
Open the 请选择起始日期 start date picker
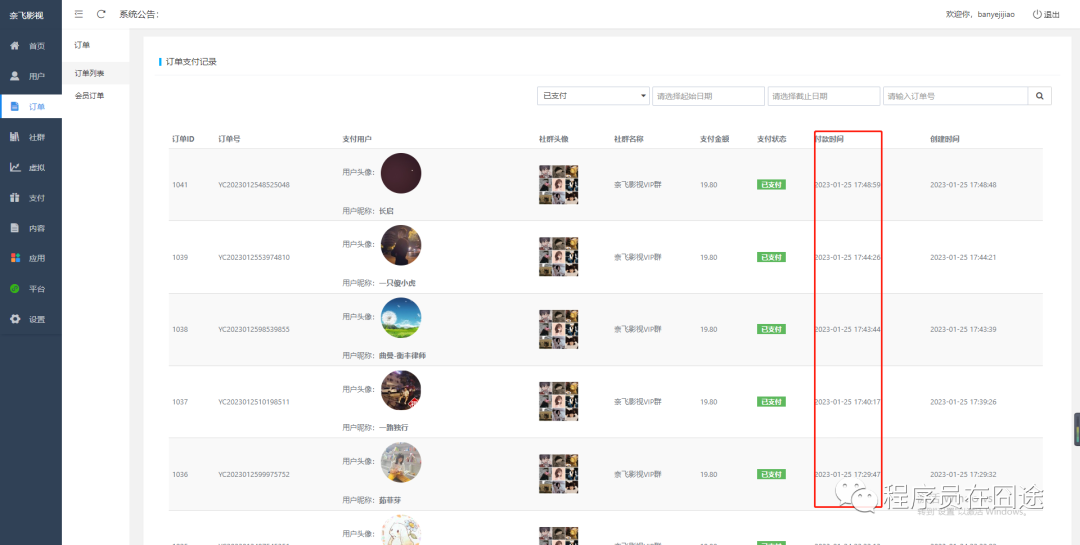coord(708,96)
